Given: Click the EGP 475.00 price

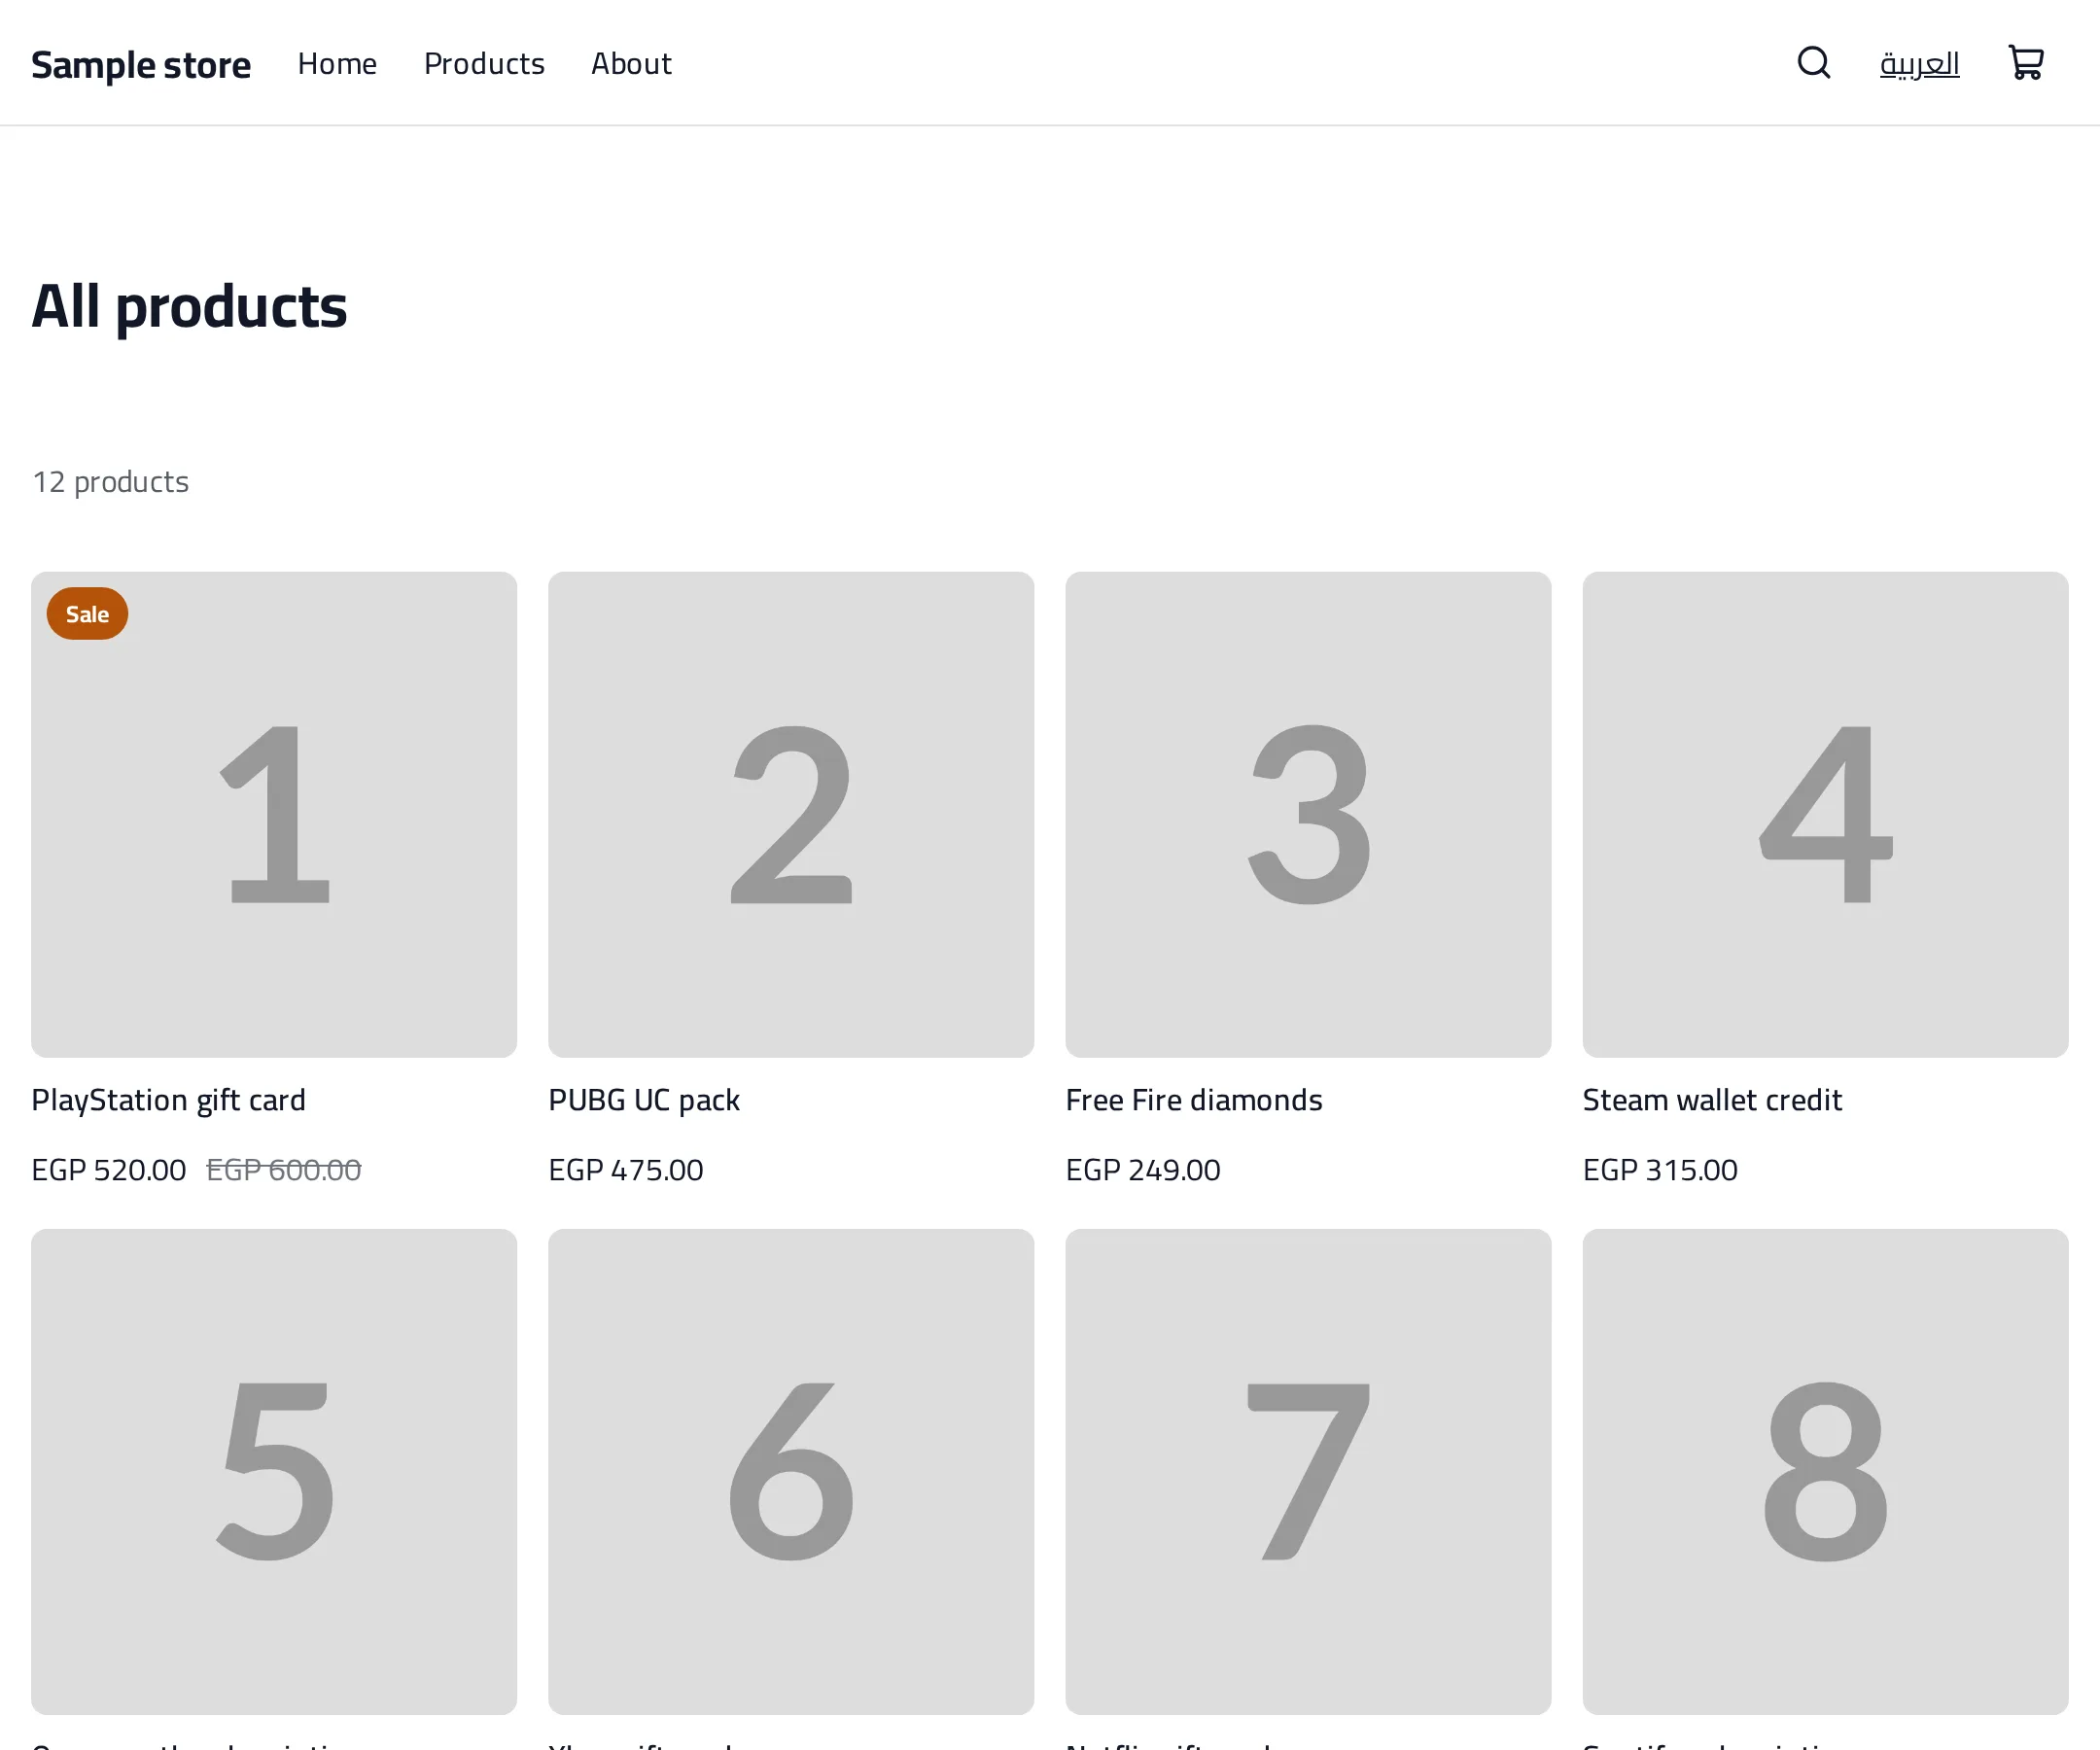Looking at the screenshot, I should [626, 1169].
